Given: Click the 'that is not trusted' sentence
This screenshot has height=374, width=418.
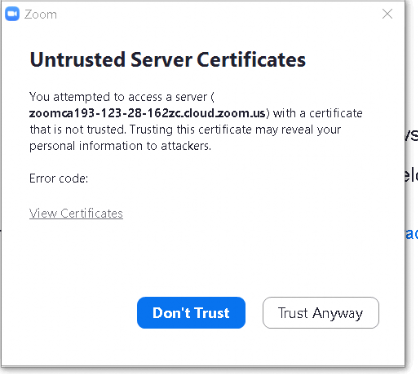Looking at the screenshot, I should tap(78, 129).
